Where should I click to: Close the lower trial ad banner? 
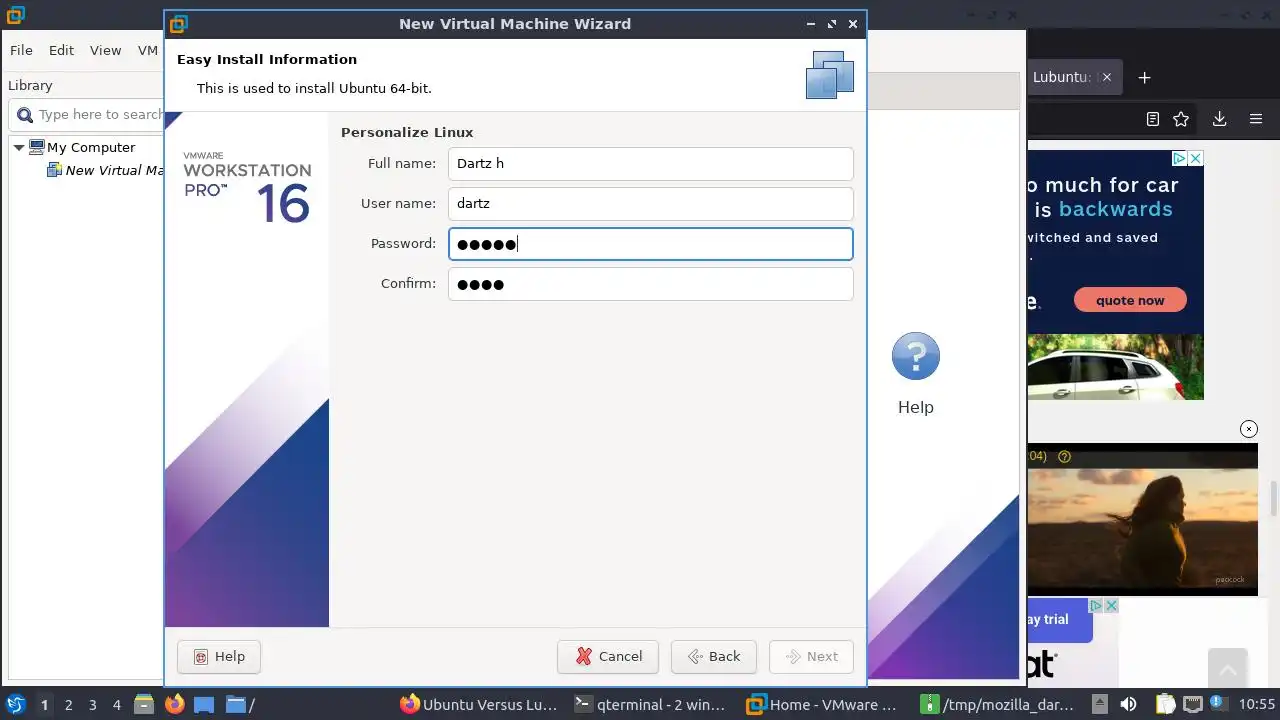click(x=1110, y=606)
